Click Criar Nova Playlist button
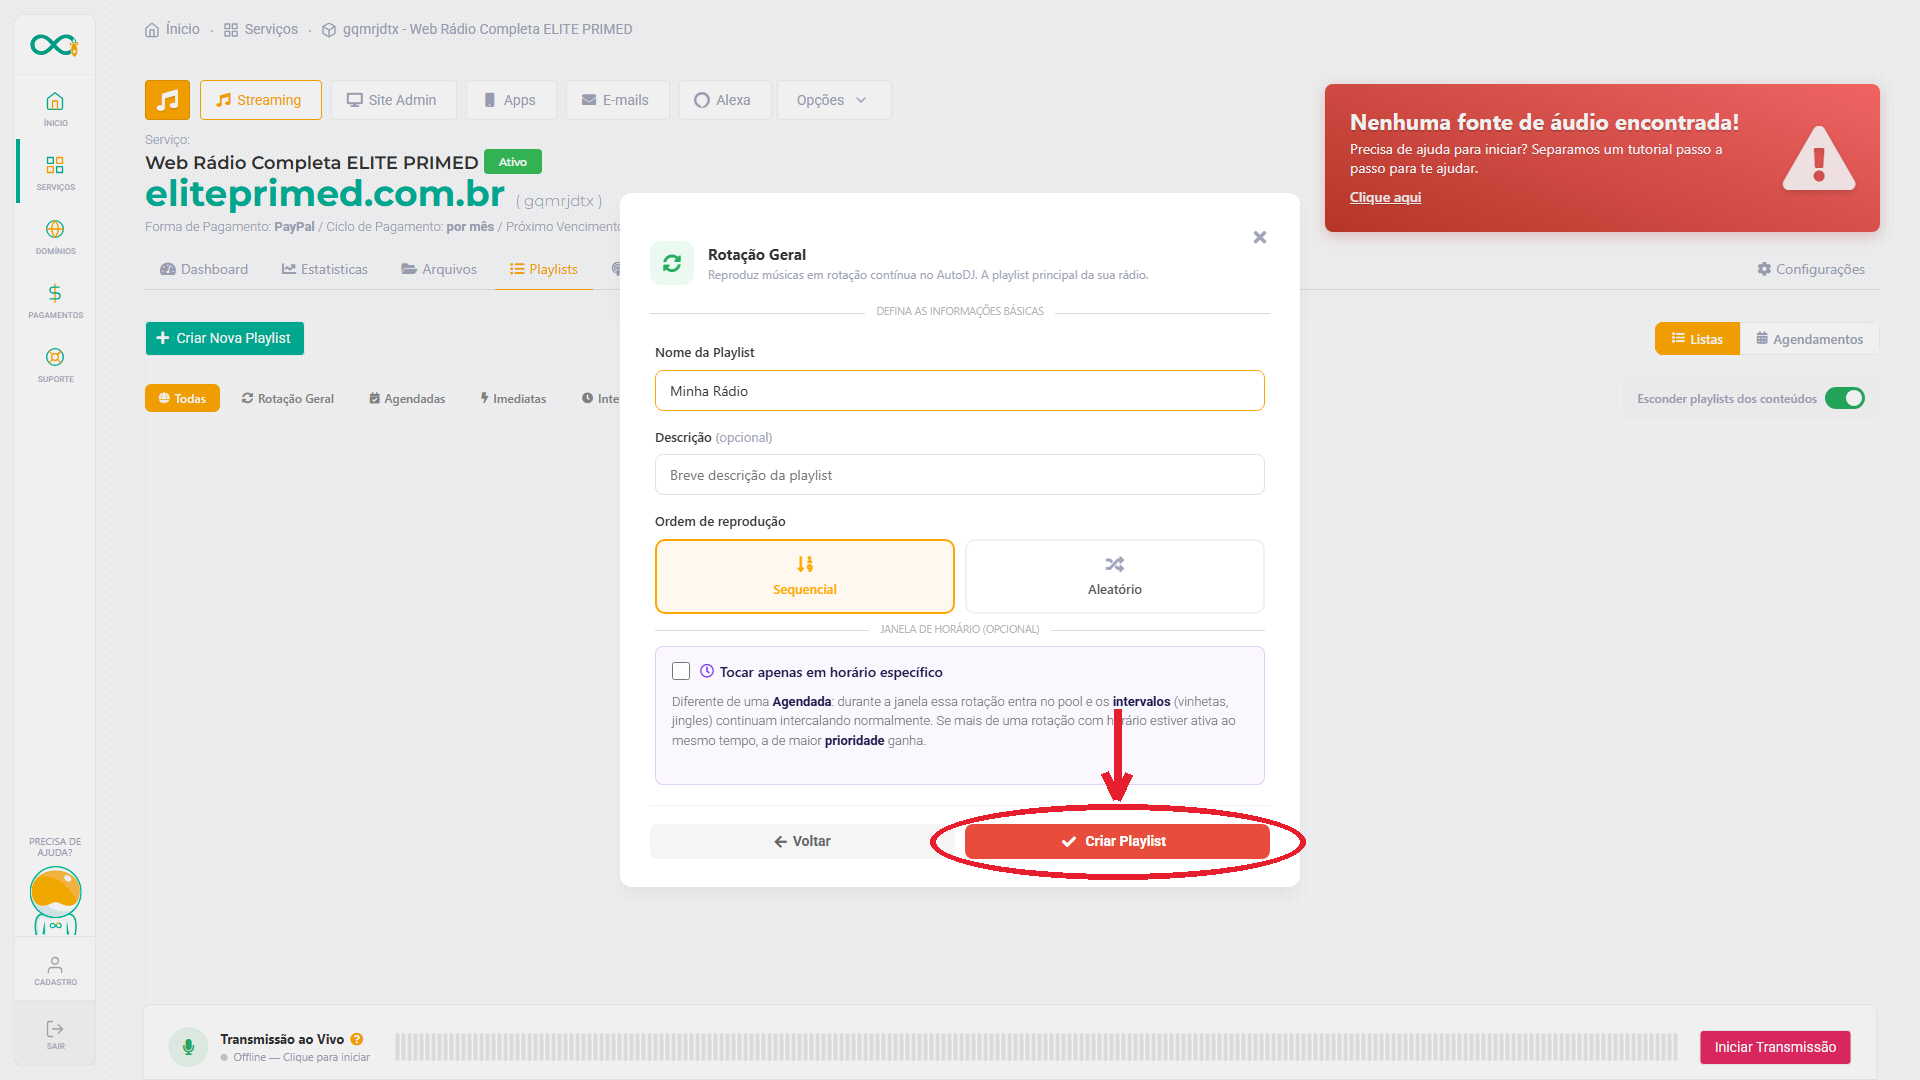The width and height of the screenshot is (1920, 1080). coord(225,338)
